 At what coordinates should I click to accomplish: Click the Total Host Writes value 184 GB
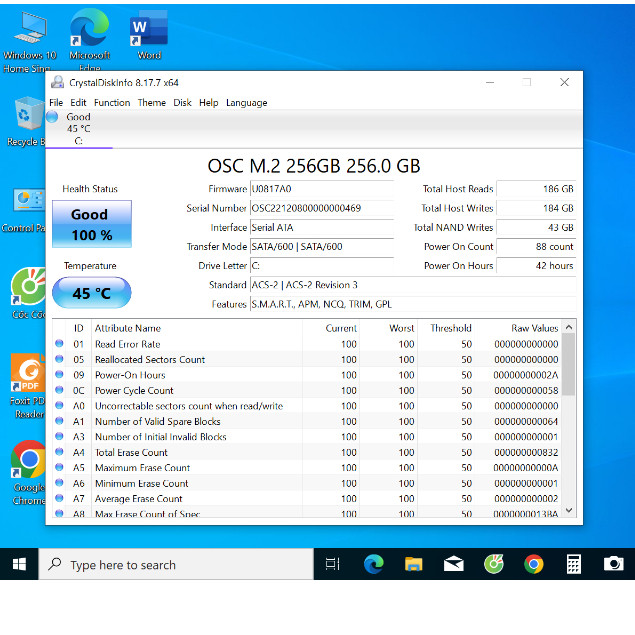tap(536, 208)
